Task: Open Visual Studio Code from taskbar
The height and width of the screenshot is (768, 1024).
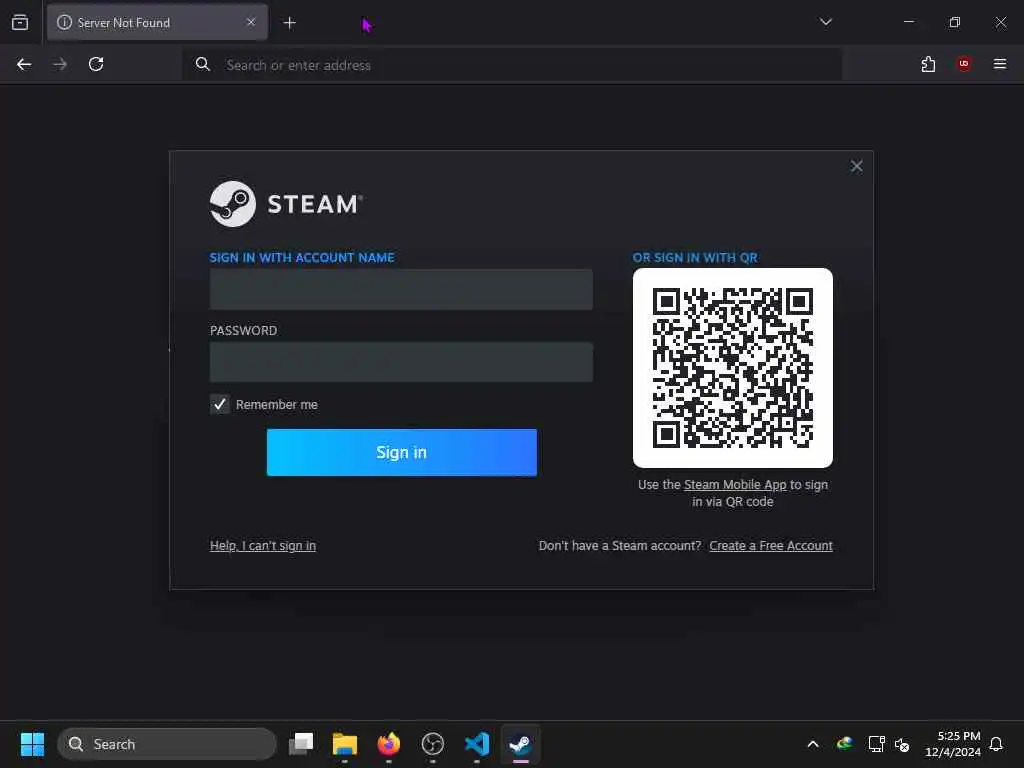Action: pyautogui.click(x=477, y=744)
